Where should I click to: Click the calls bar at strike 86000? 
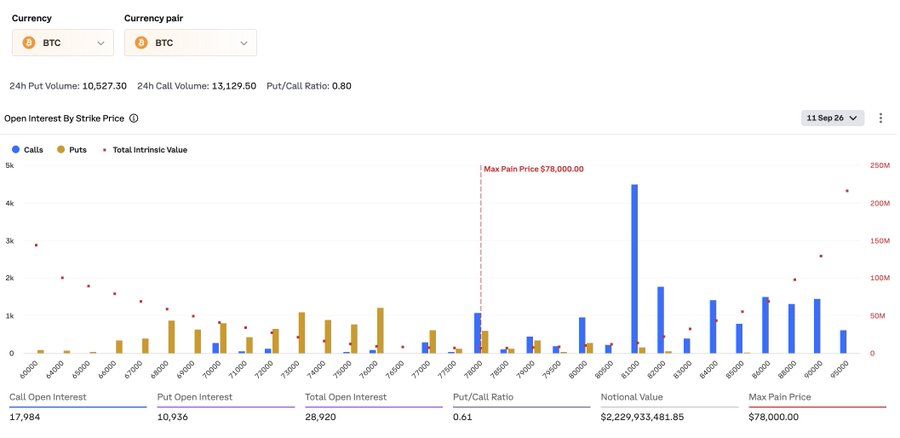tap(765, 325)
